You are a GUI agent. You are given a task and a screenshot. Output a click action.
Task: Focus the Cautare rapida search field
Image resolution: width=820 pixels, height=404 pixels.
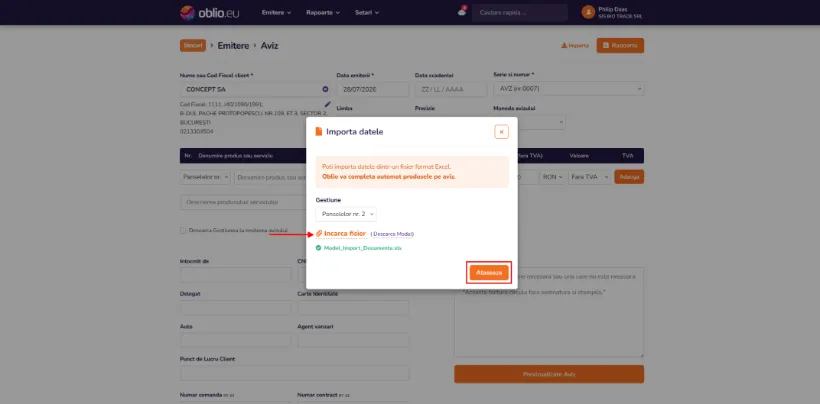pos(520,12)
